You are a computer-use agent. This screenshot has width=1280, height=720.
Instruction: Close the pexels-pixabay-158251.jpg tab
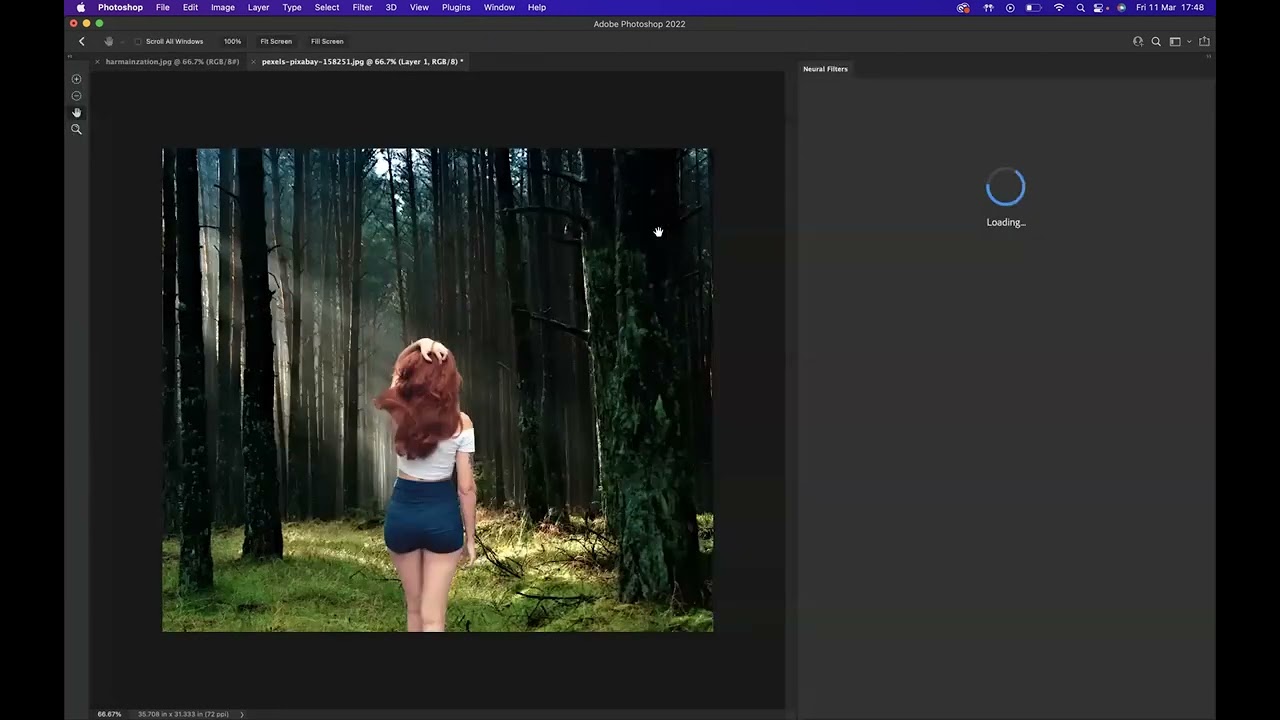(253, 62)
